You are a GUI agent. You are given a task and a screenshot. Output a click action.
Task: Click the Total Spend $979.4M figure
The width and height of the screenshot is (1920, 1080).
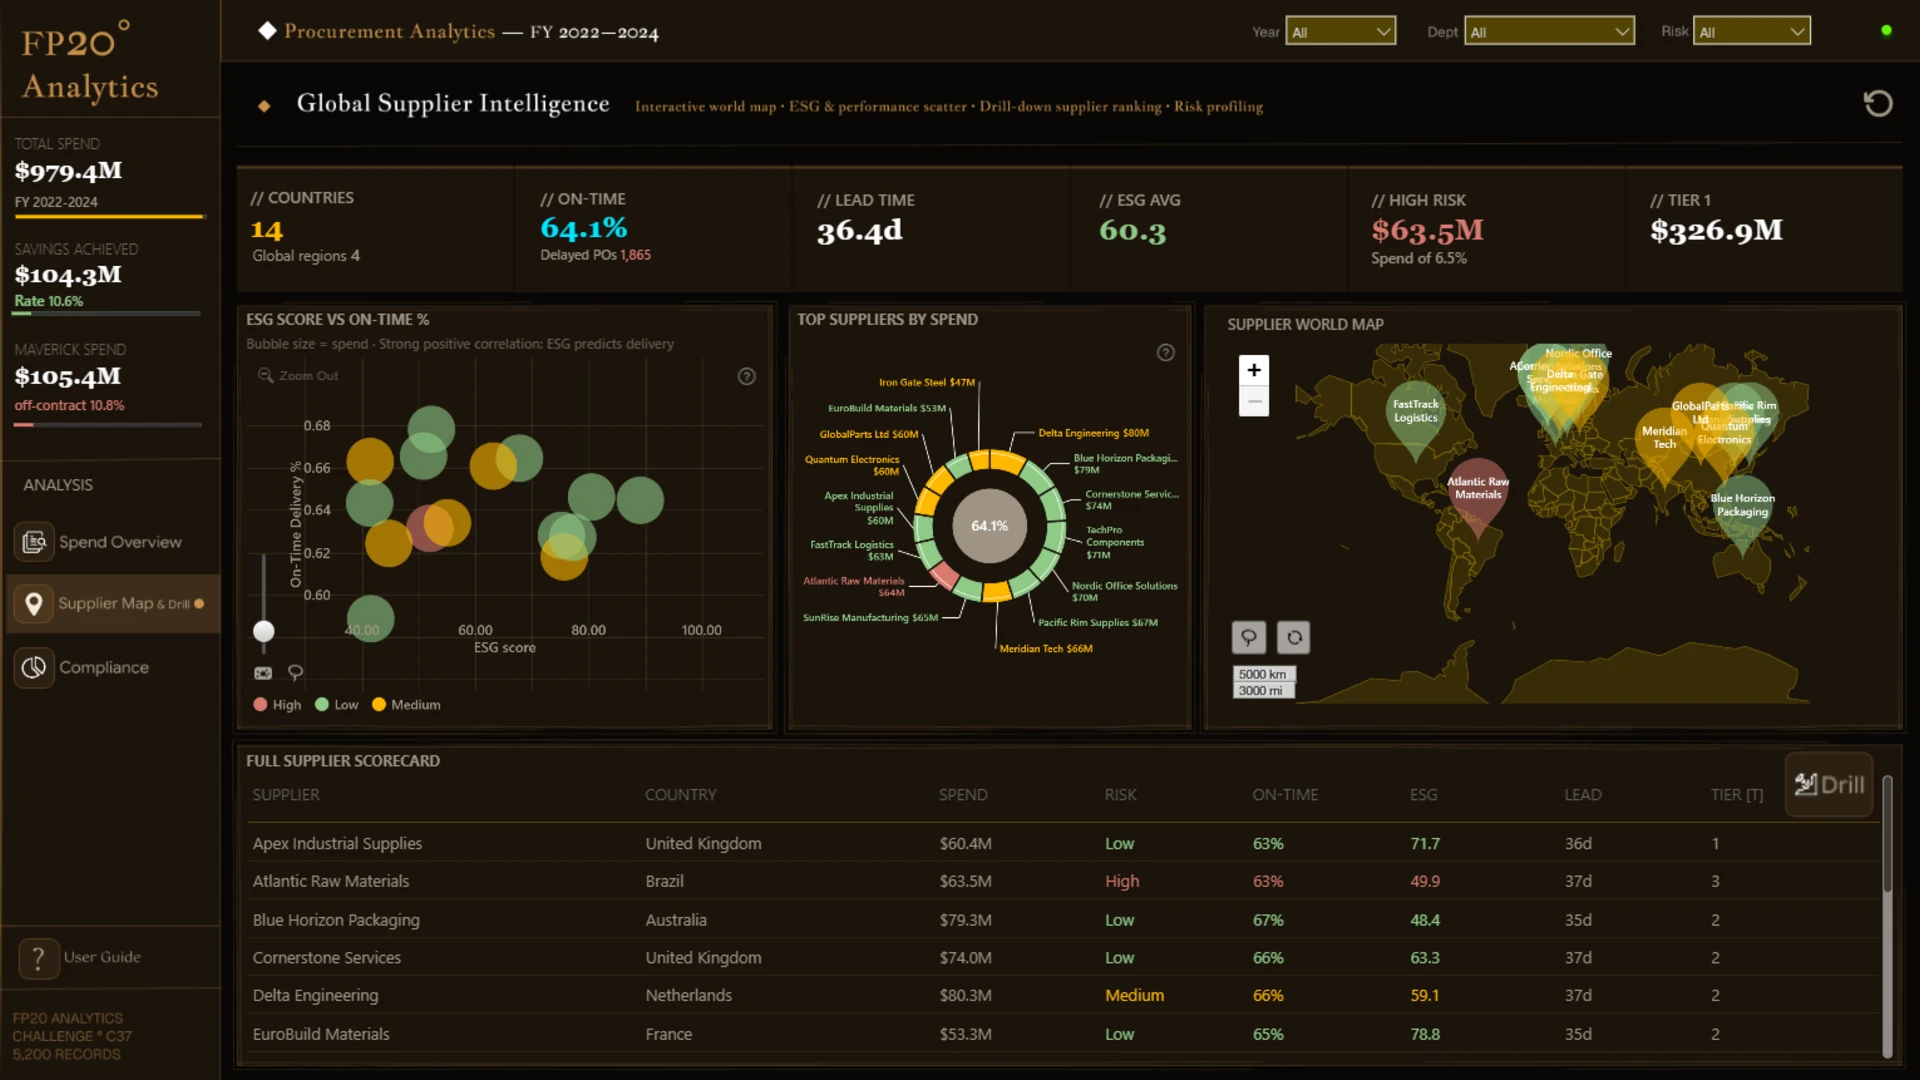[68, 171]
